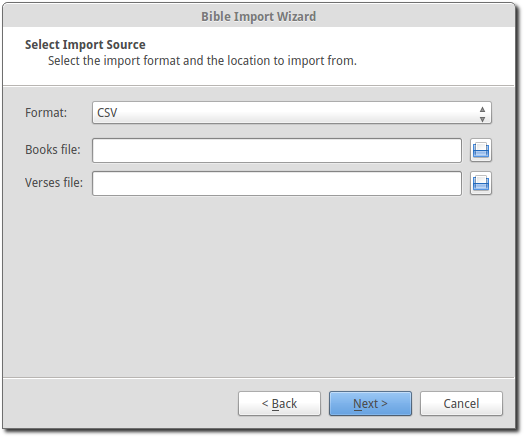The image size is (524, 437).
Task: Click the 'Books file:' label
Action: (53, 150)
